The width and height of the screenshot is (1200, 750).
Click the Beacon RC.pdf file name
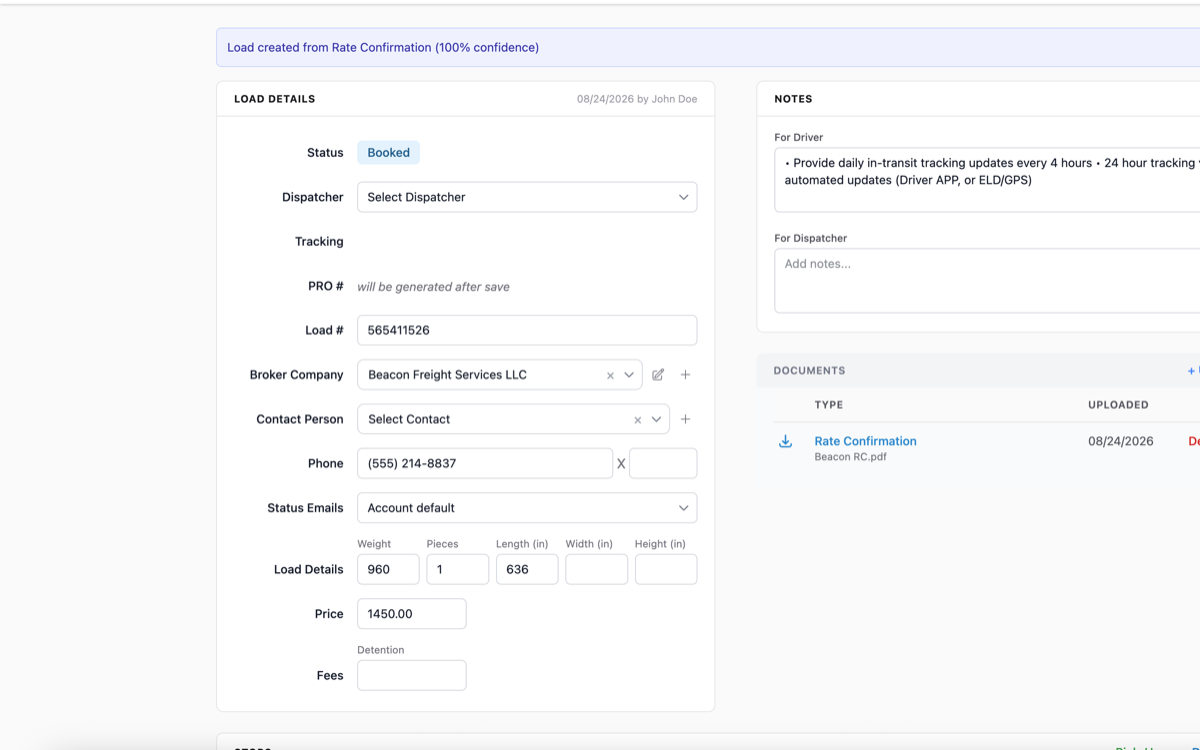850,457
